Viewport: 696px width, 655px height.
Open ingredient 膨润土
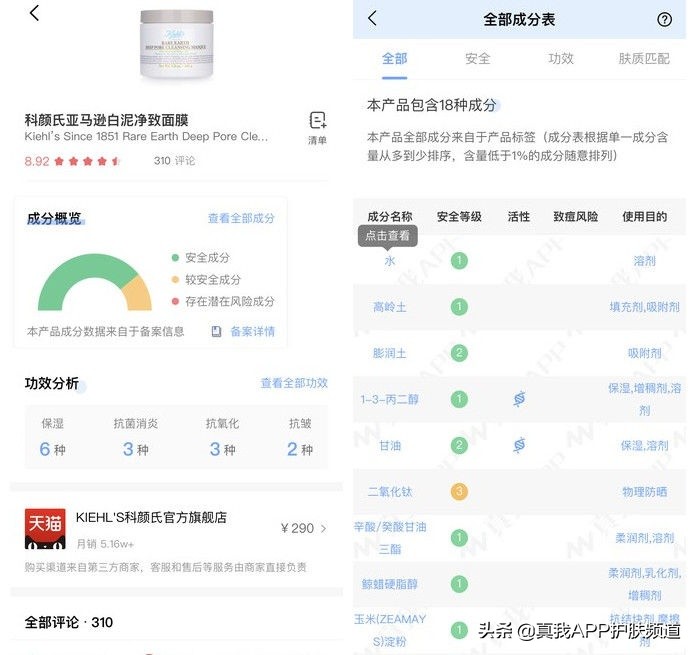point(390,353)
